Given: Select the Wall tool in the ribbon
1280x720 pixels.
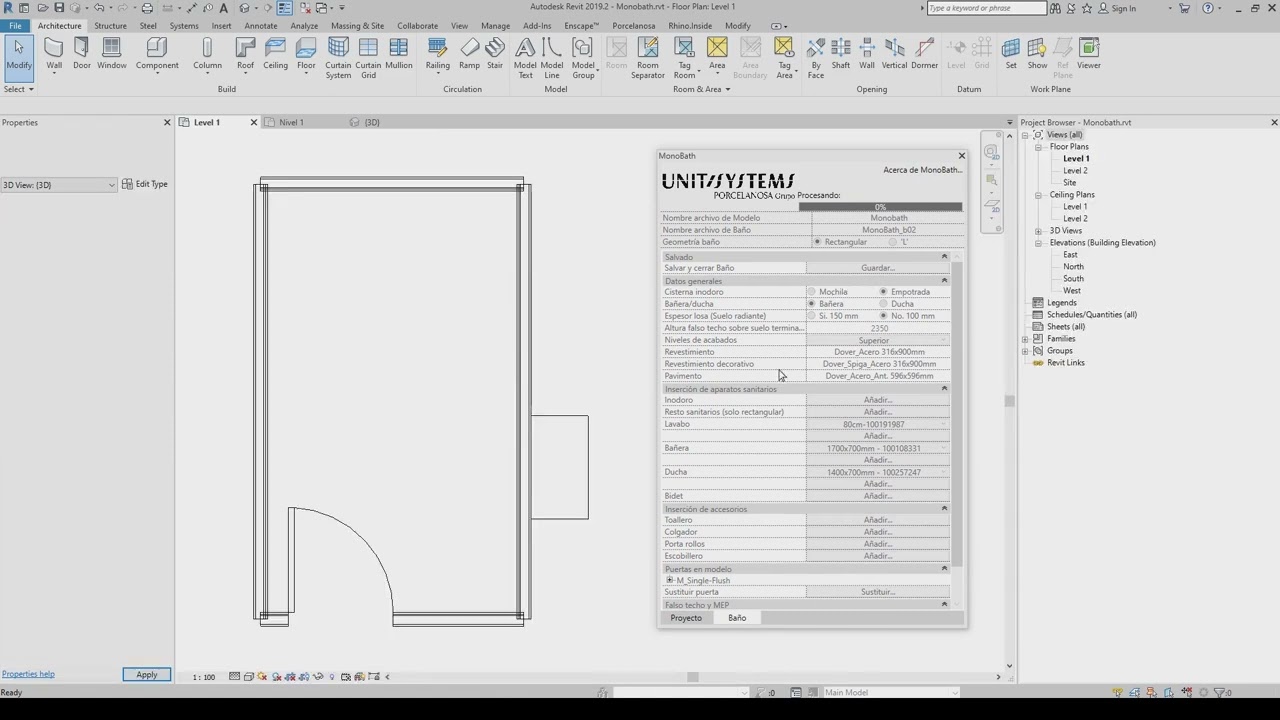Looking at the screenshot, I should tap(54, 54).
